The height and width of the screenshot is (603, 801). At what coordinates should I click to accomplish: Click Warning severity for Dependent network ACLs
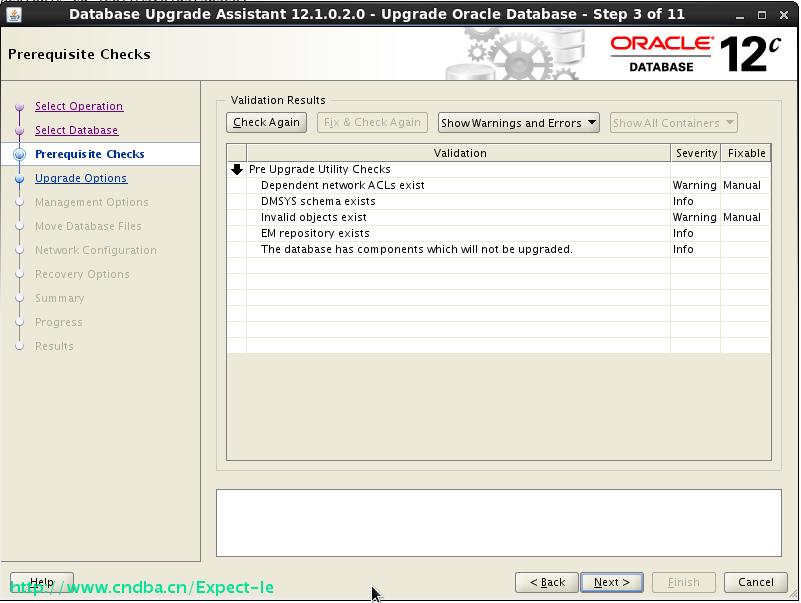tap(694, 185)
